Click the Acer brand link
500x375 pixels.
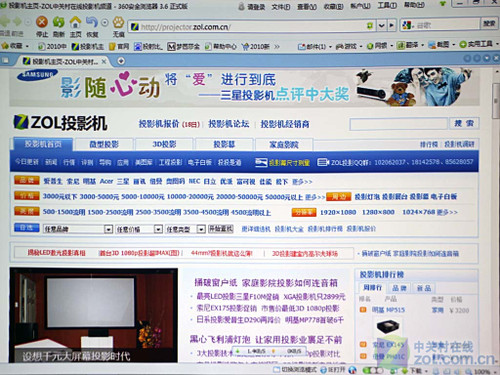[x=106, y=181]
